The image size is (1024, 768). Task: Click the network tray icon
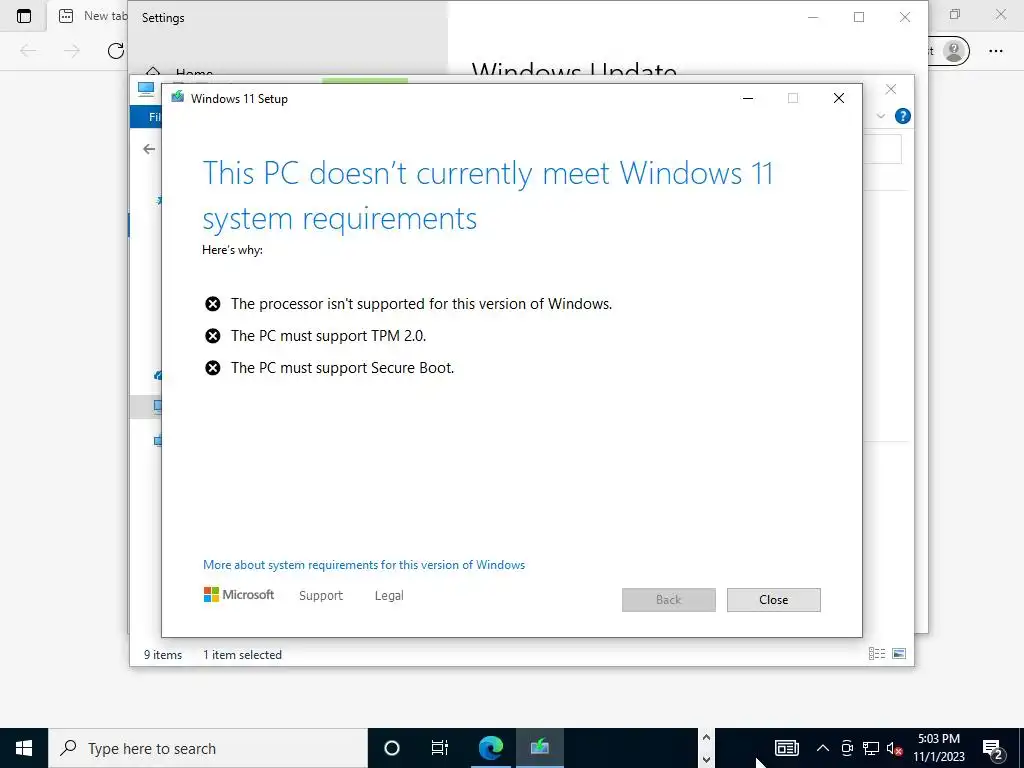[871, 748]
